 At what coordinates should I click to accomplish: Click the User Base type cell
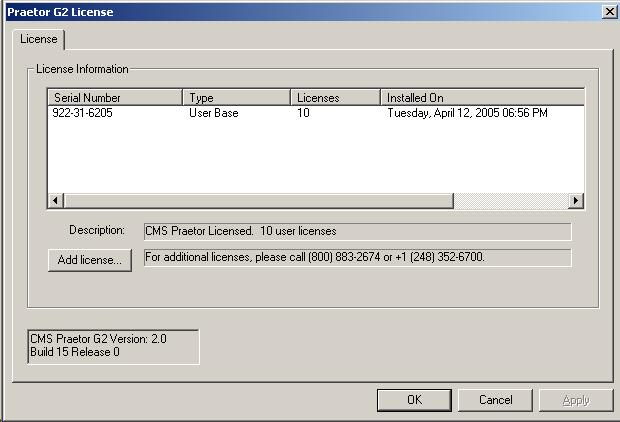point(214,113)
